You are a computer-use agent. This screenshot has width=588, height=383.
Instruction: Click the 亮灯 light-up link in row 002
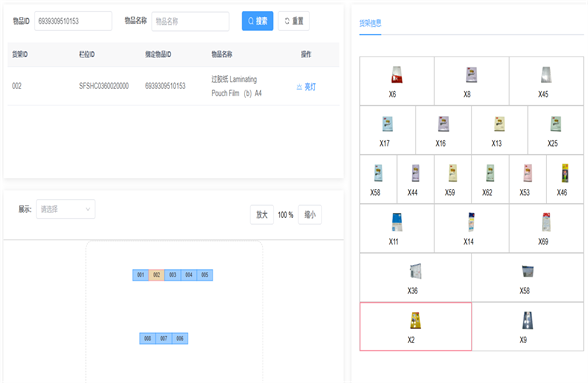click(306, 87)
